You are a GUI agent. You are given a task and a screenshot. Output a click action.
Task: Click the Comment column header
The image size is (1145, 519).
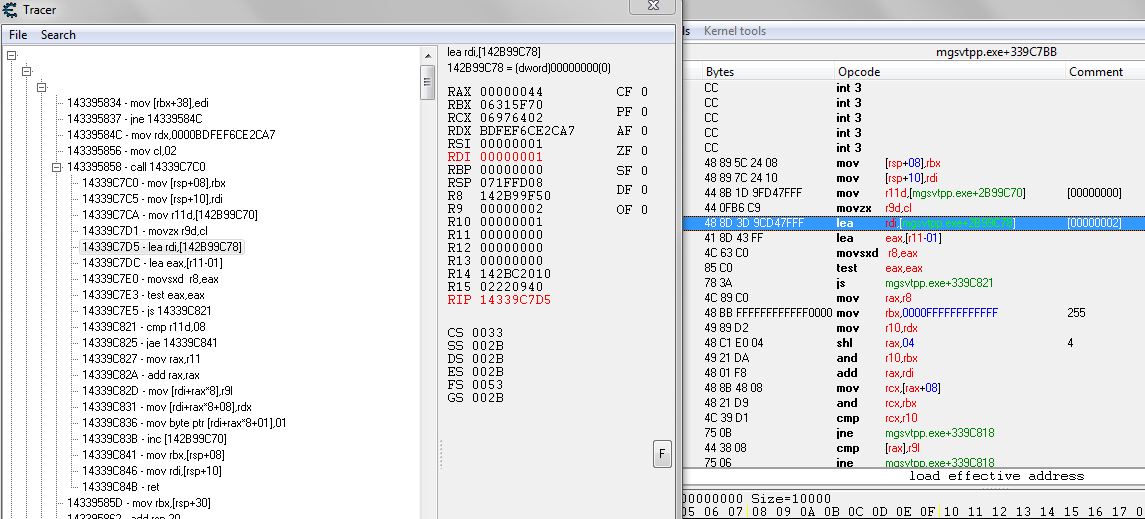(x=1096, y=72)
